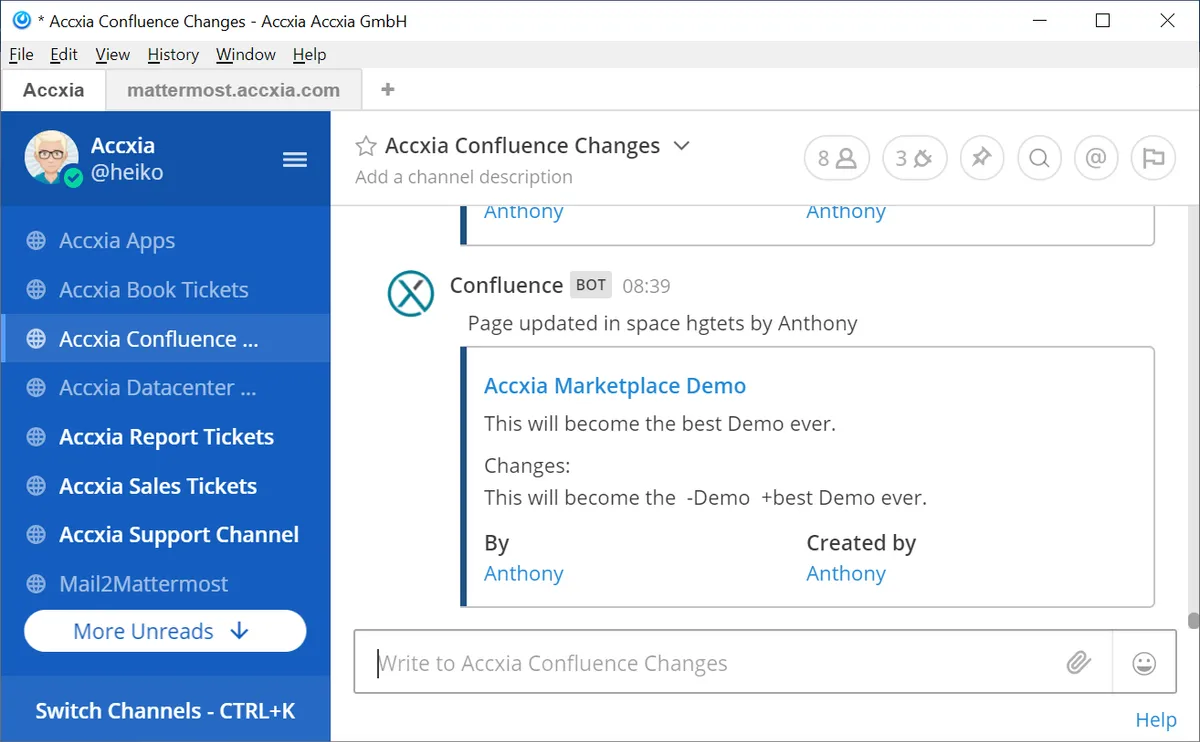This screenshot has width=1200, height=742.
Task: Open the Help menu in menu bar
Action: click(x=310, y=54)
